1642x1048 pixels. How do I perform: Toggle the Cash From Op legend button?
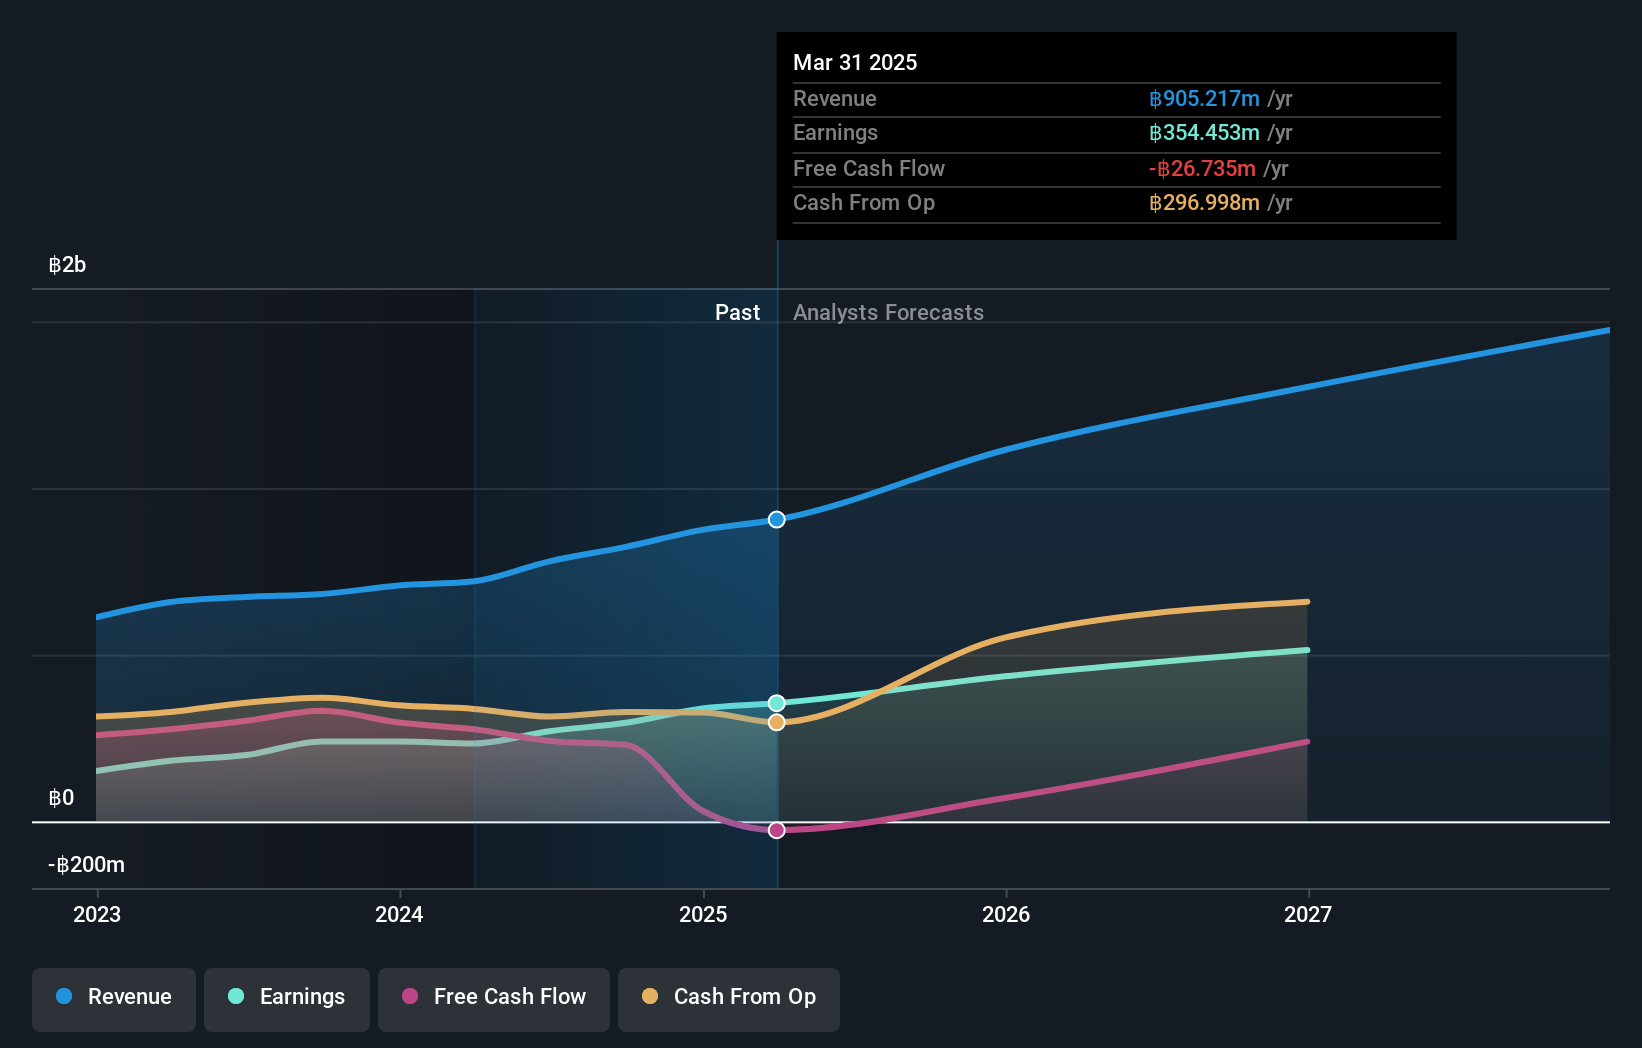coord(729,999)
